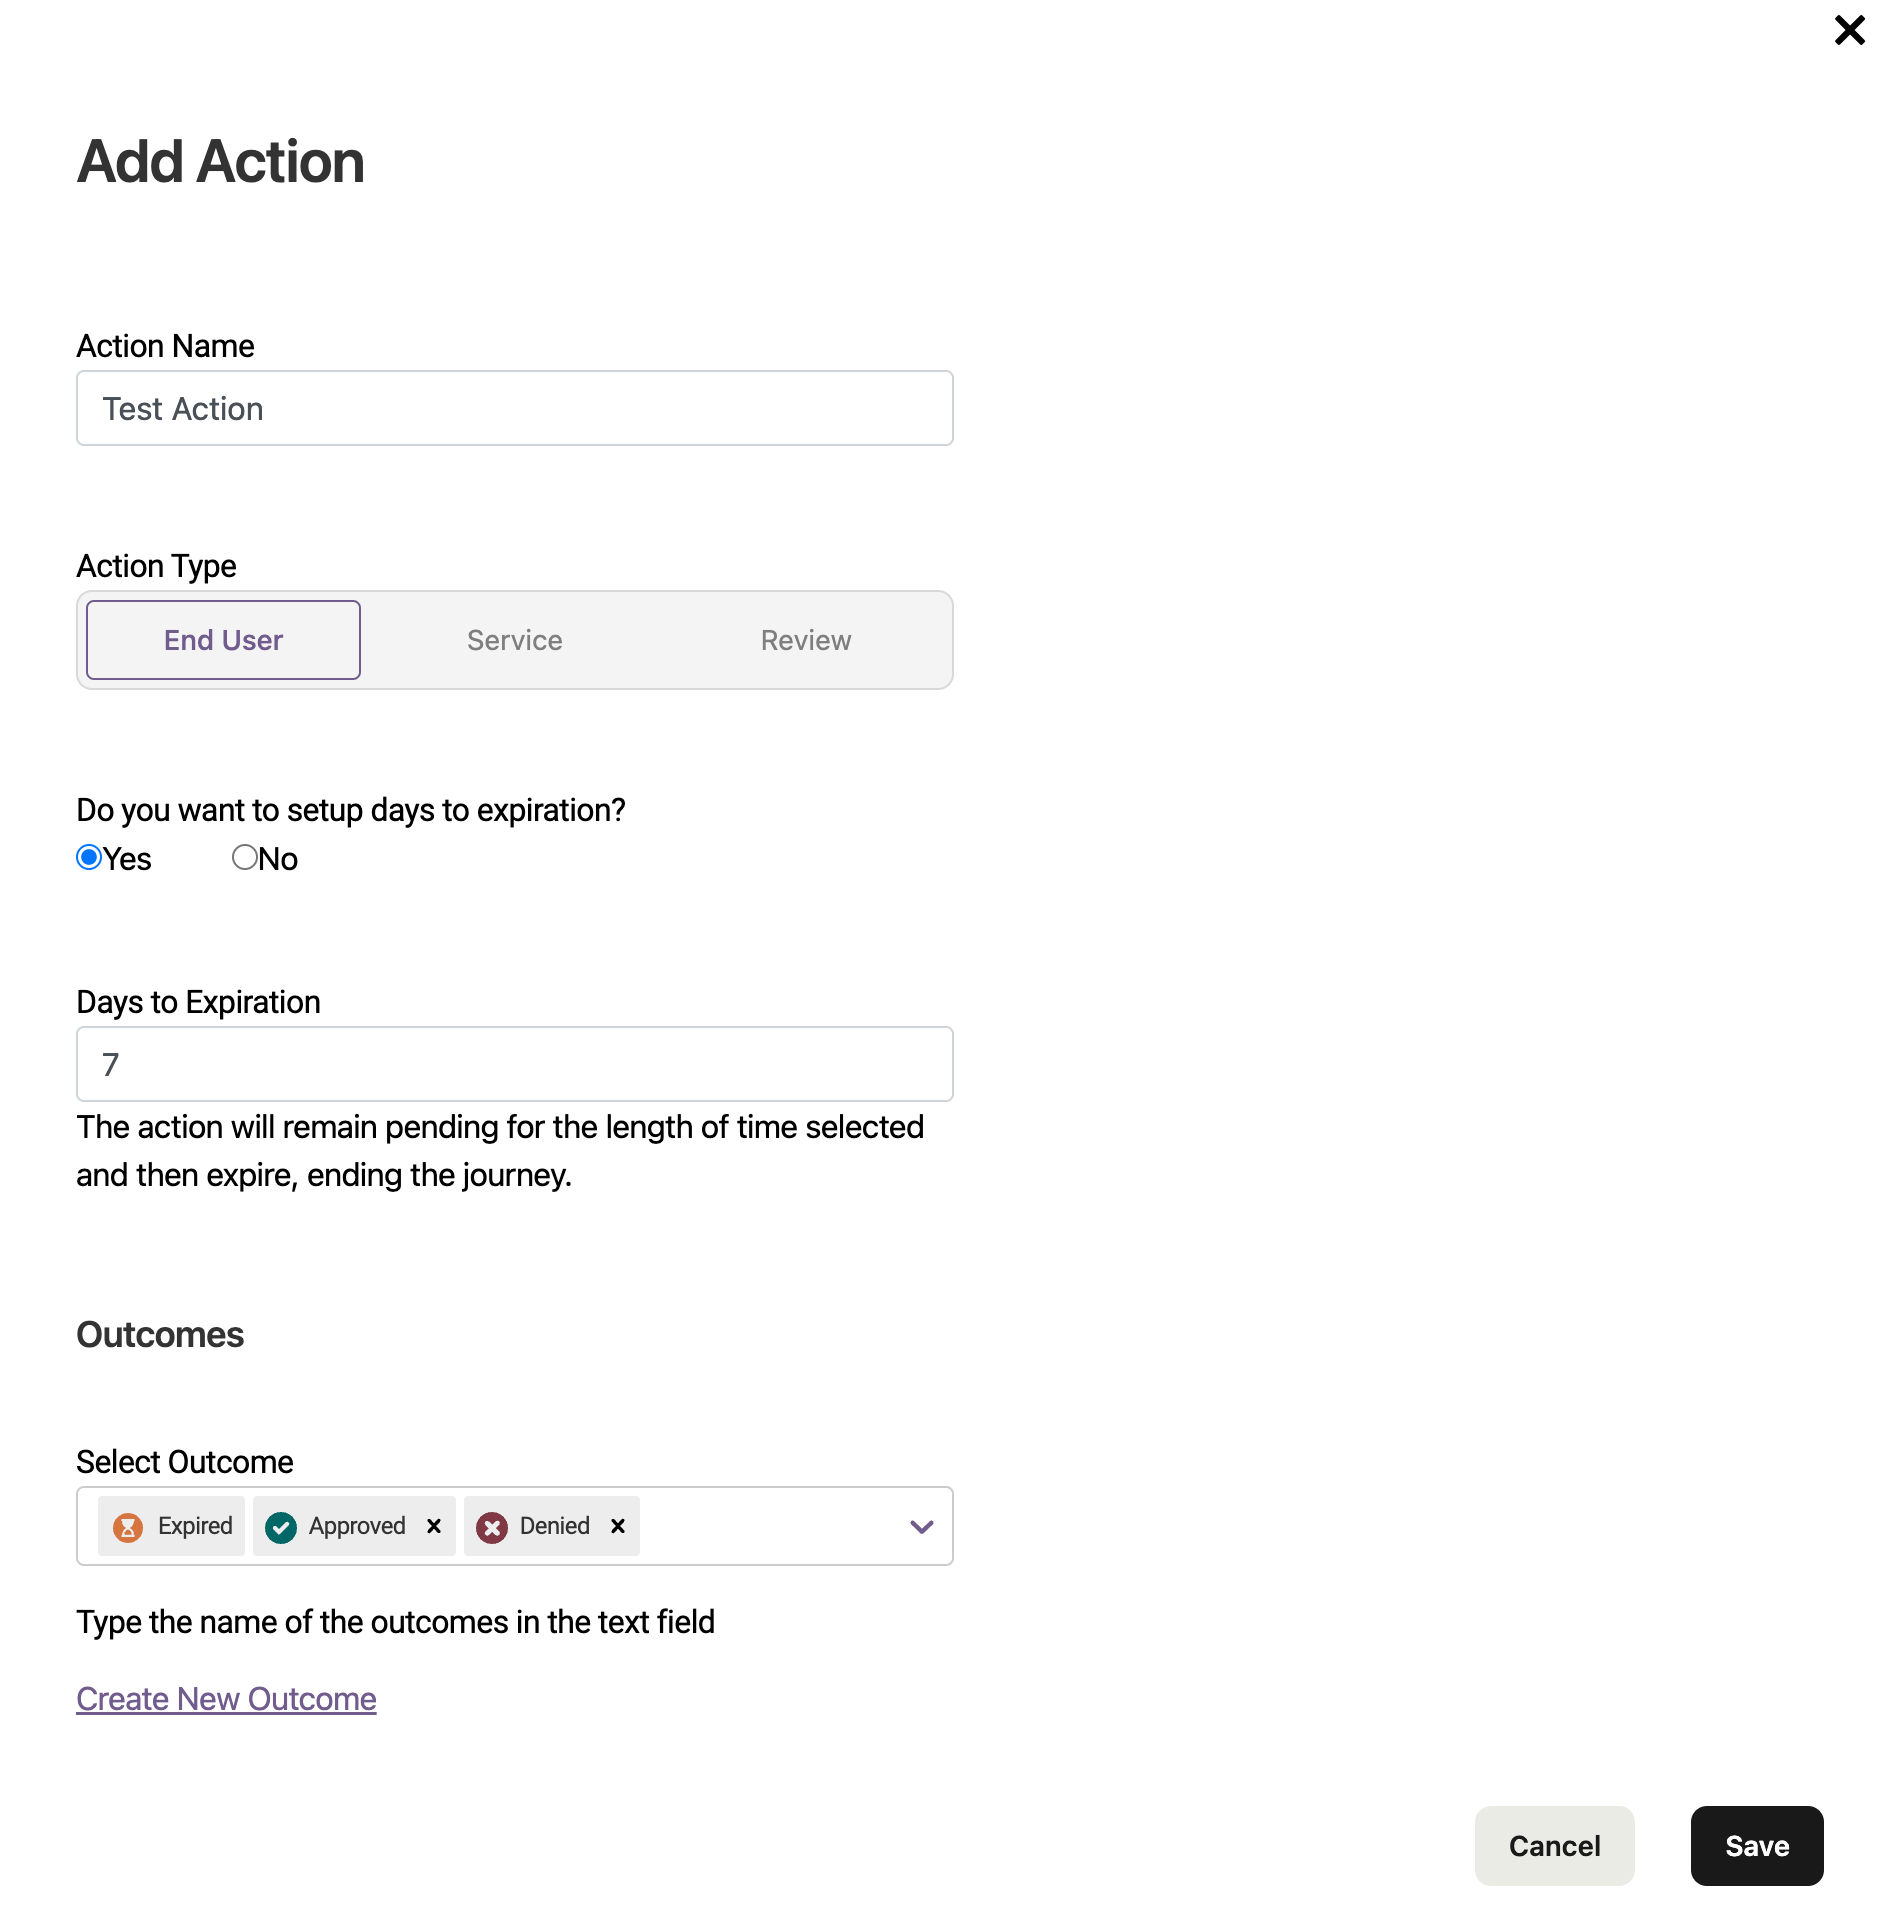Remove the Approved outcome chip

[434, 1526]
